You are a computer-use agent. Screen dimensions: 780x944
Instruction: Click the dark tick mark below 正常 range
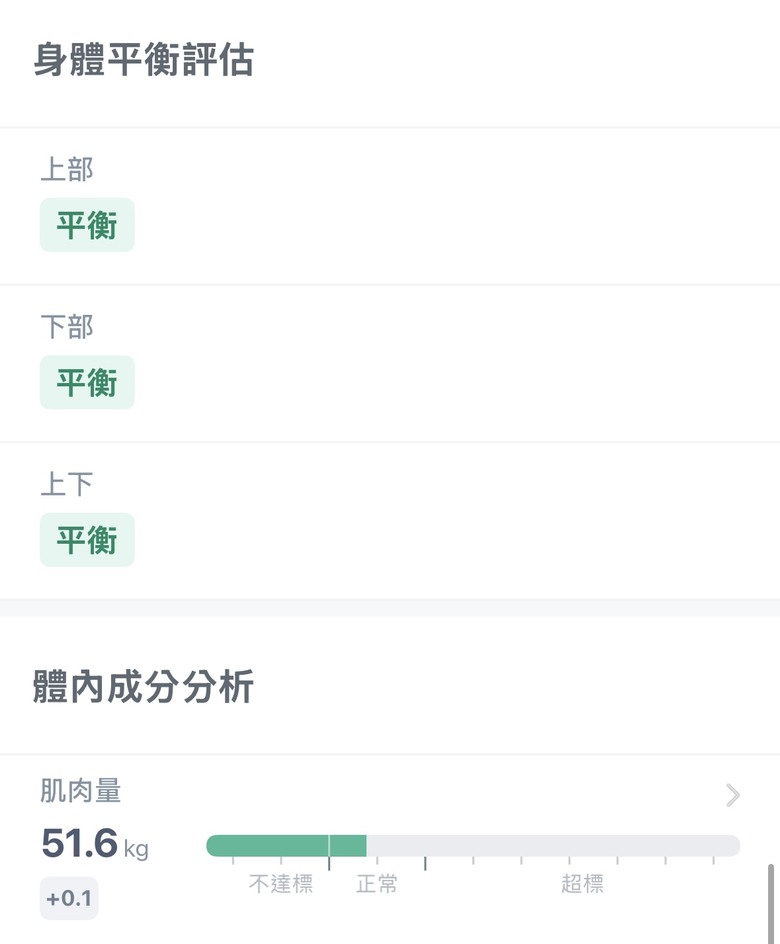[x=425, y=863]
